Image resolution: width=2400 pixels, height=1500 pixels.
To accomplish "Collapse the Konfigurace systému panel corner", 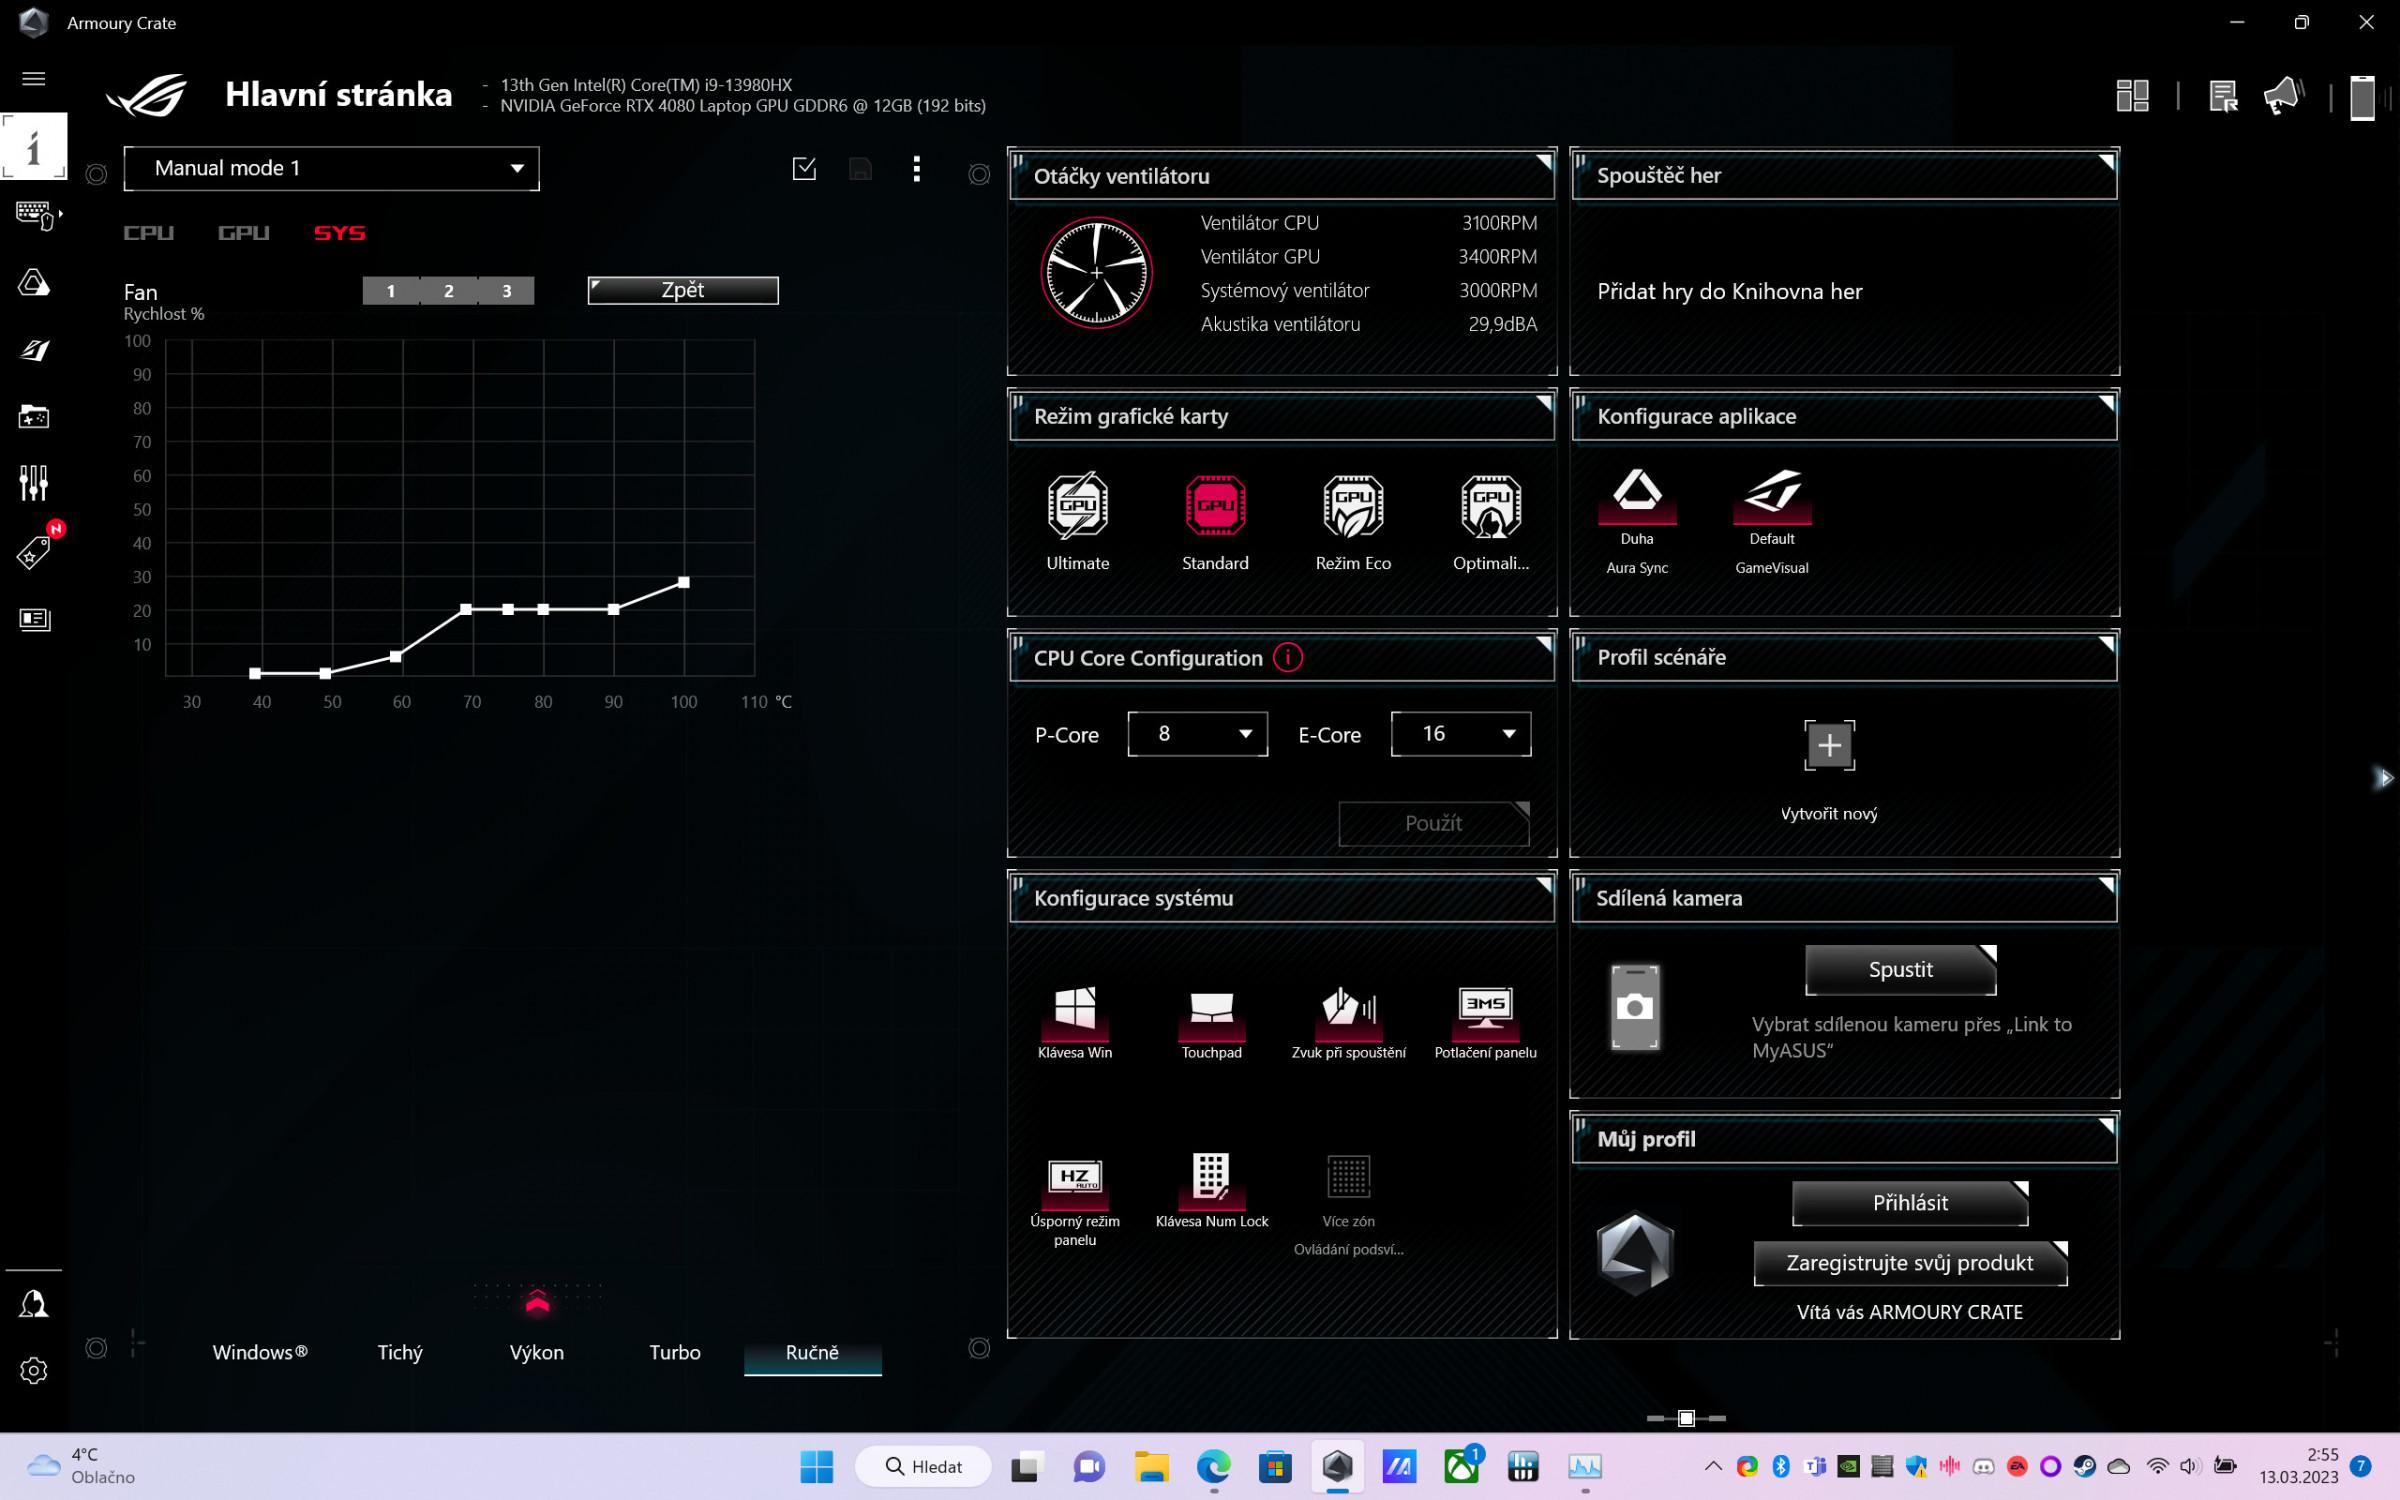I will coord(1544,885).
